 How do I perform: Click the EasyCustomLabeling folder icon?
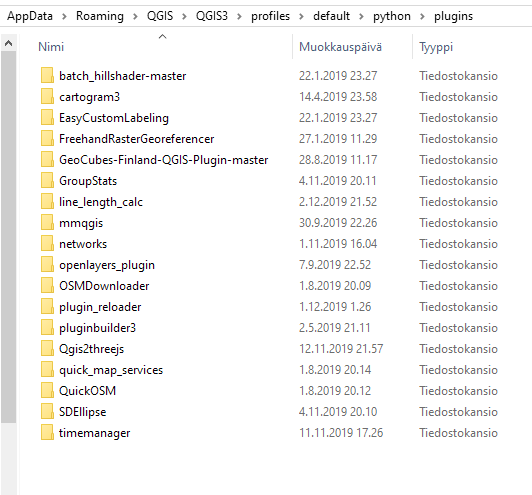[x=47, y=117]
